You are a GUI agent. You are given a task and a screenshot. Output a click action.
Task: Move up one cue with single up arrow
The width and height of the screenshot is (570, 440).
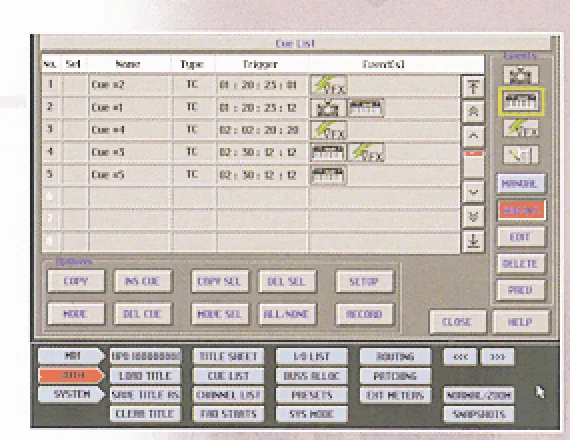point(473,136)
